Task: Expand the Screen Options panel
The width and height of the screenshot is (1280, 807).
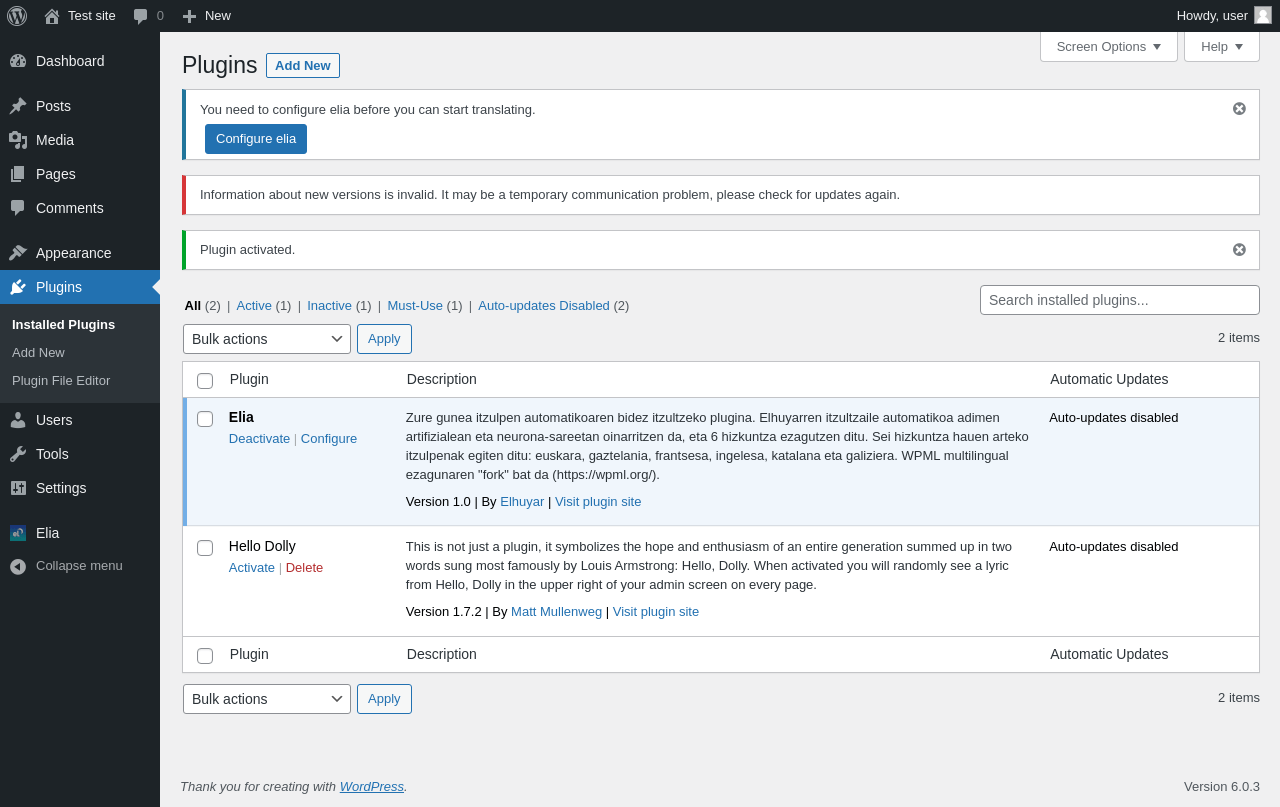Action: (x=1108, y=46)
